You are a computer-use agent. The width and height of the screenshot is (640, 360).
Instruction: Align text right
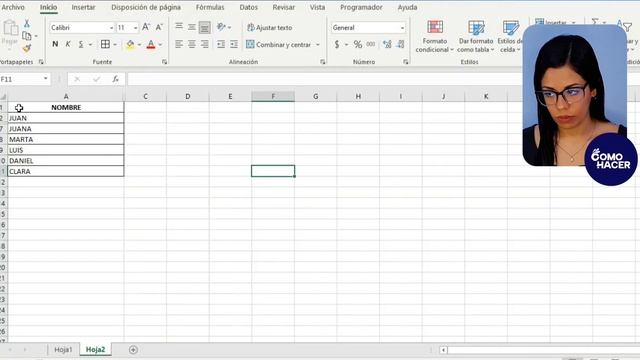tap(204, 44)
